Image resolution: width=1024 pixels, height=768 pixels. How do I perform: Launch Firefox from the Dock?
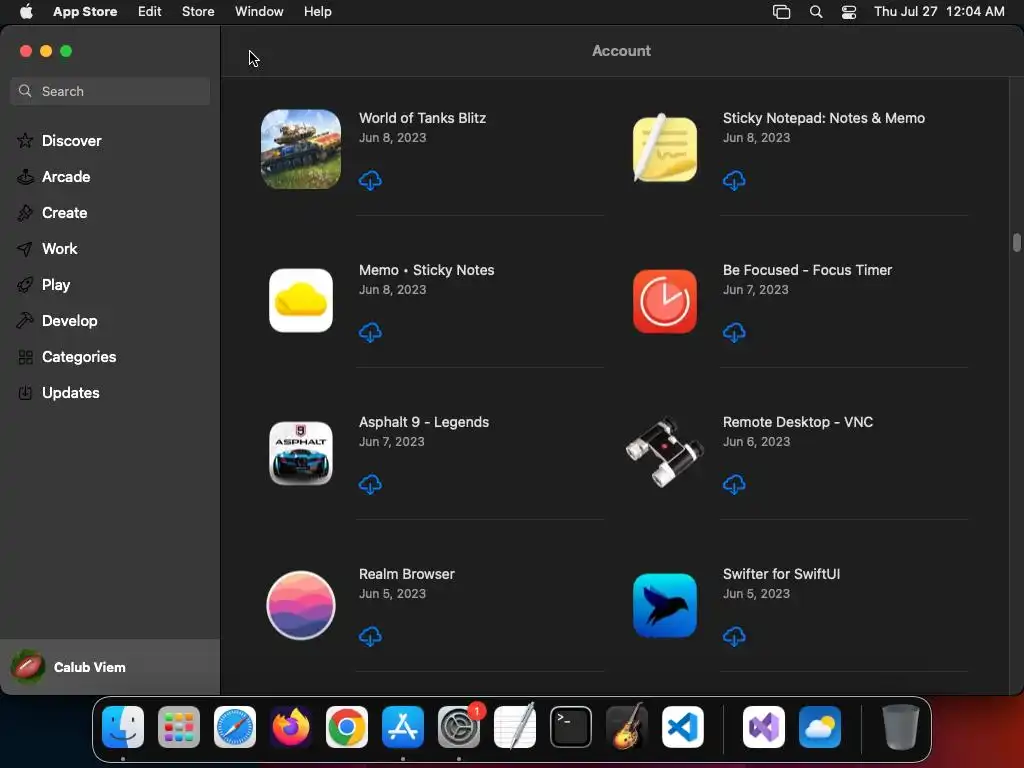(x=291, y=726)
